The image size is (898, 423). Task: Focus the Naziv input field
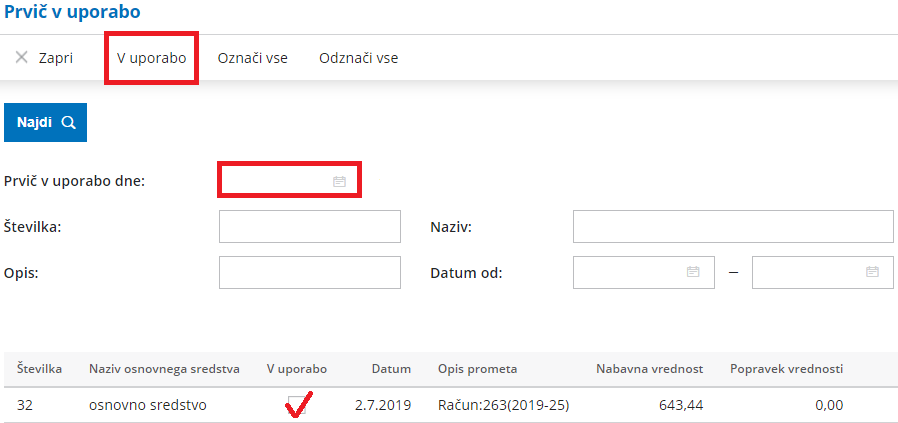(733, 227)
